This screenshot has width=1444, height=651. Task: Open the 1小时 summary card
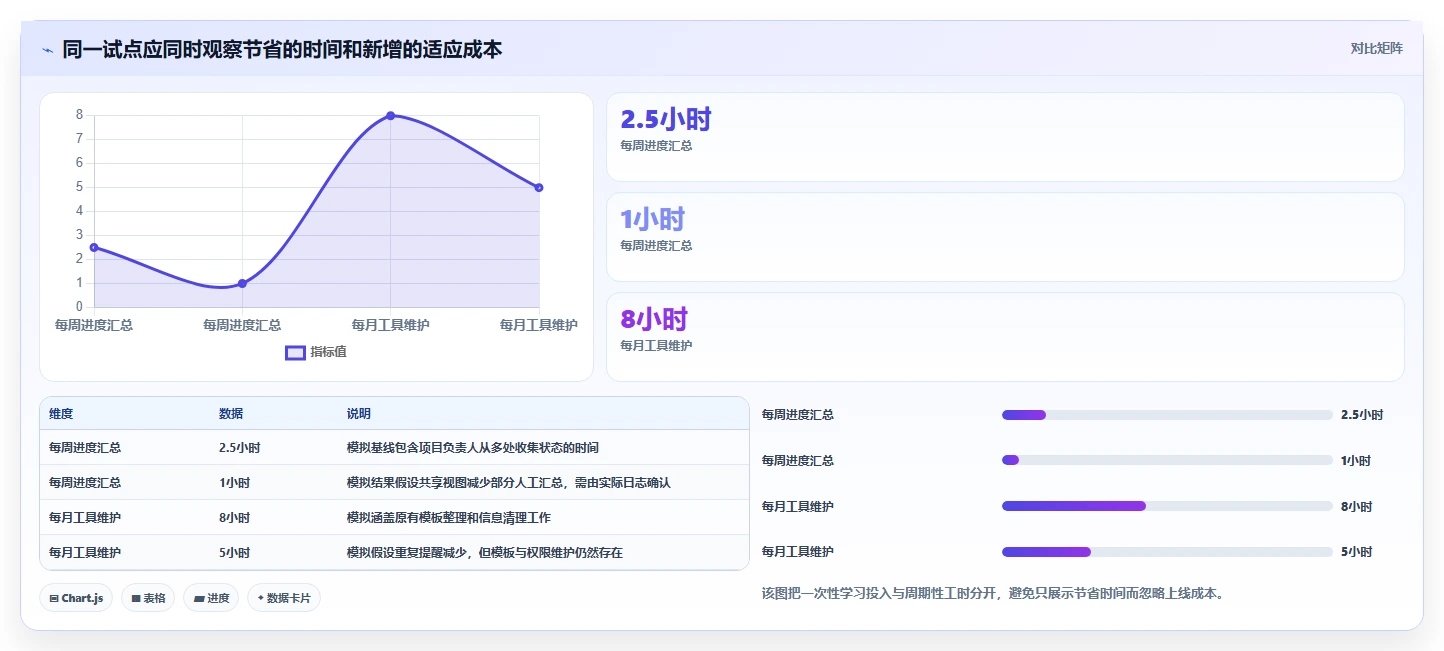point(1005,237)
